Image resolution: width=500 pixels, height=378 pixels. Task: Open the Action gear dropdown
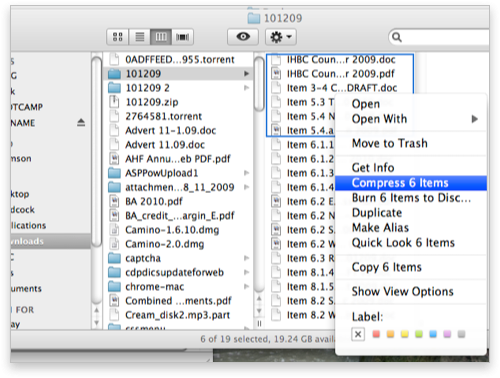click(x=281, y=37)
